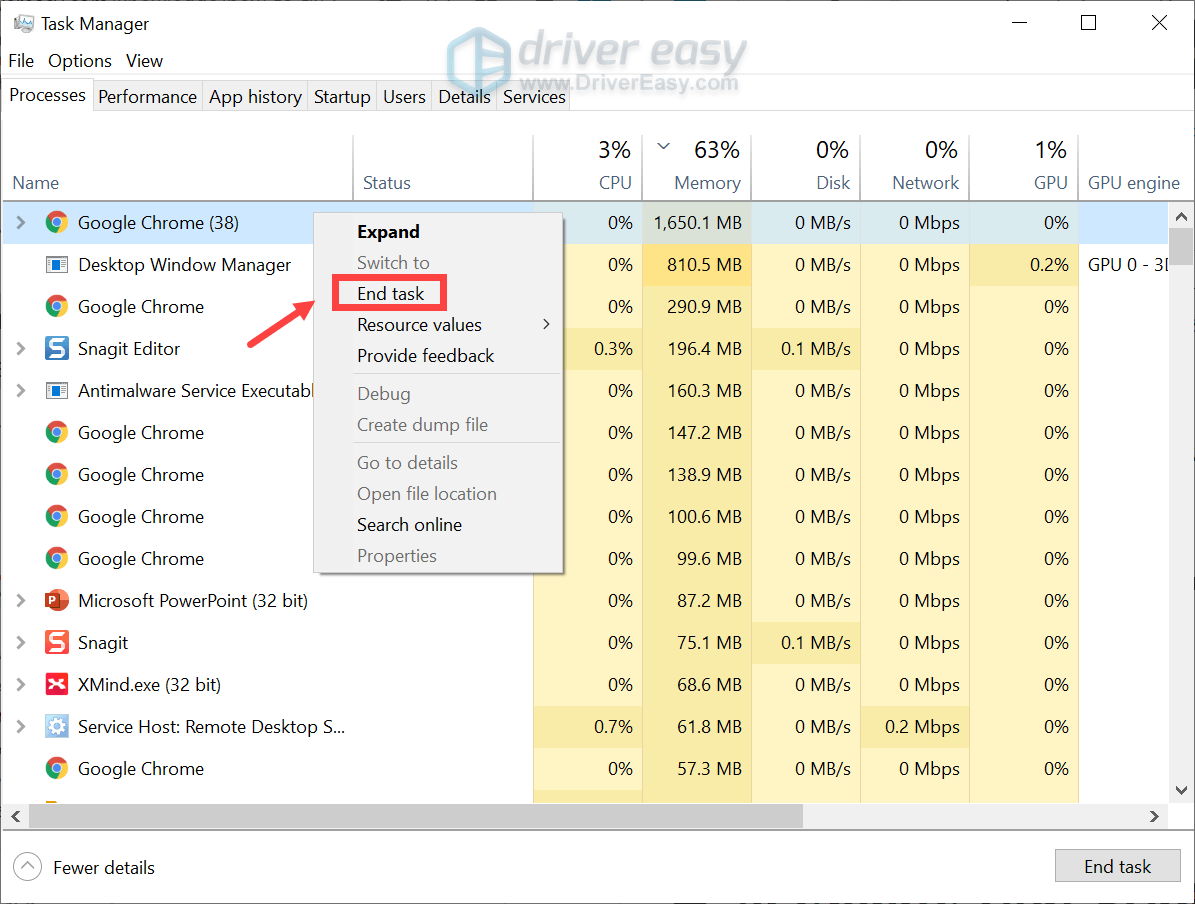The height and width of the screenshot is (904, 1195).
Task: Click Chrome icon in 99.6 MB row
Action: pos(56,558)
